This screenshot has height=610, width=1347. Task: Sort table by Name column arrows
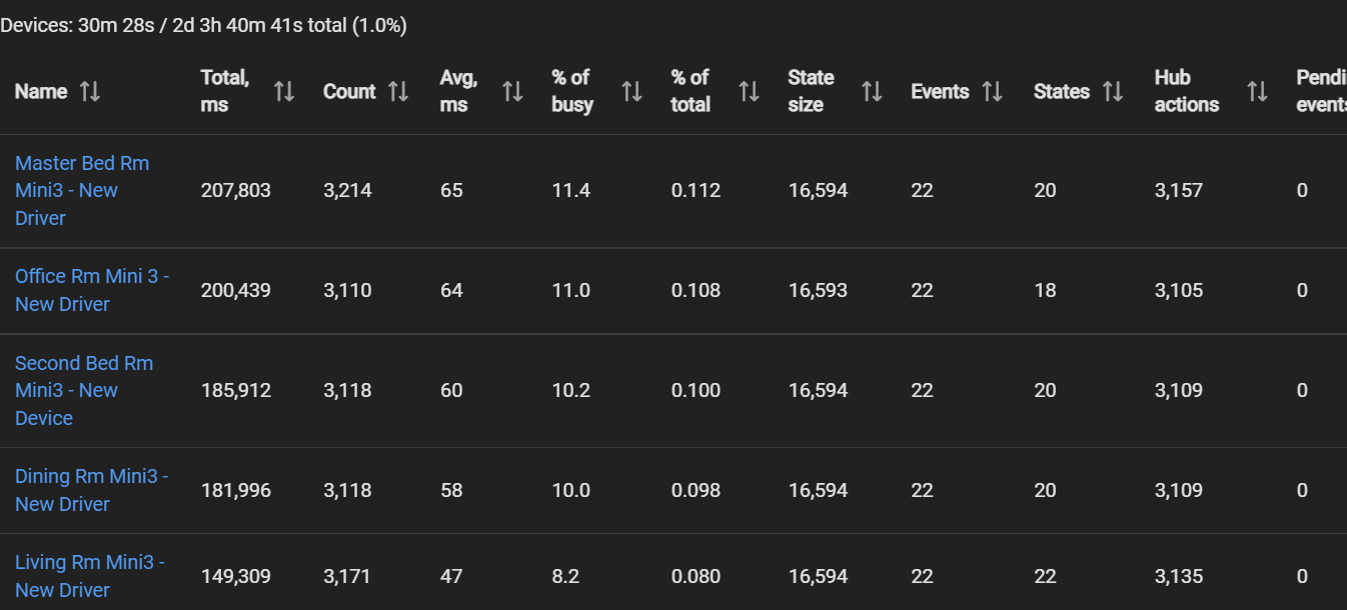coord(90,92)
